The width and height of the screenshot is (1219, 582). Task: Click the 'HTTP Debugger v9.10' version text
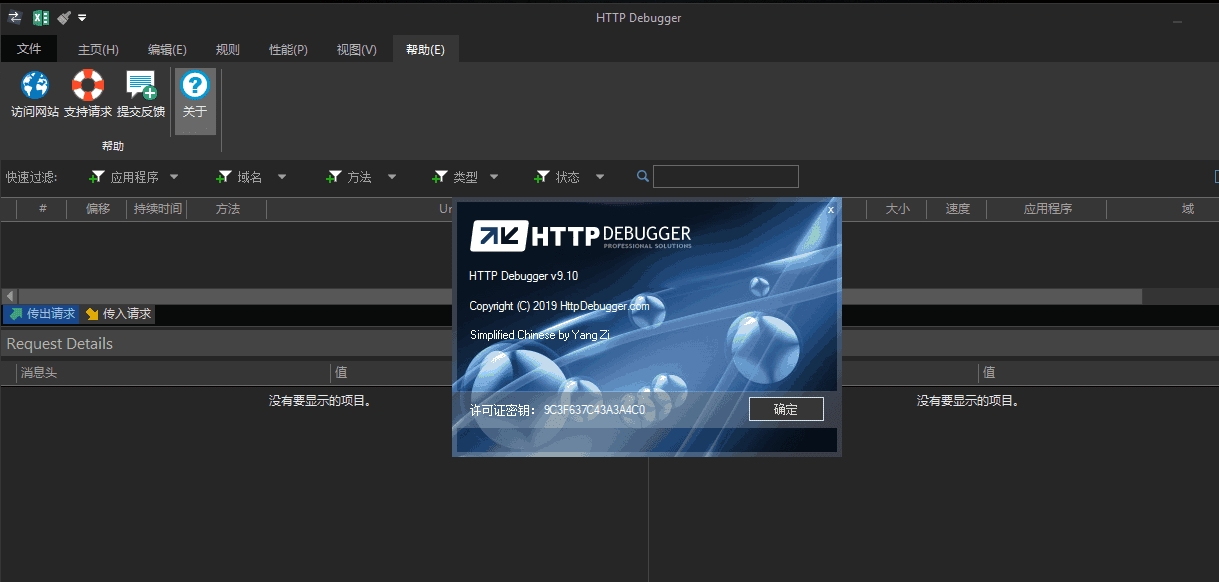pos(523,276)
